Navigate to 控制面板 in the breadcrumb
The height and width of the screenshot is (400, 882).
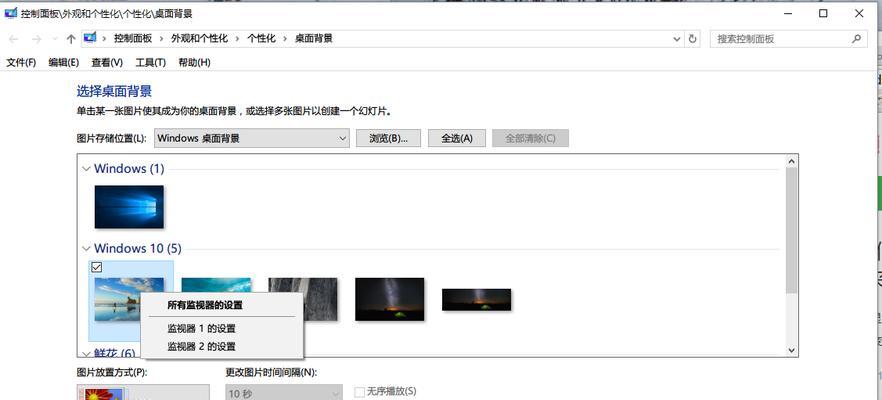[x=133, y=38]
